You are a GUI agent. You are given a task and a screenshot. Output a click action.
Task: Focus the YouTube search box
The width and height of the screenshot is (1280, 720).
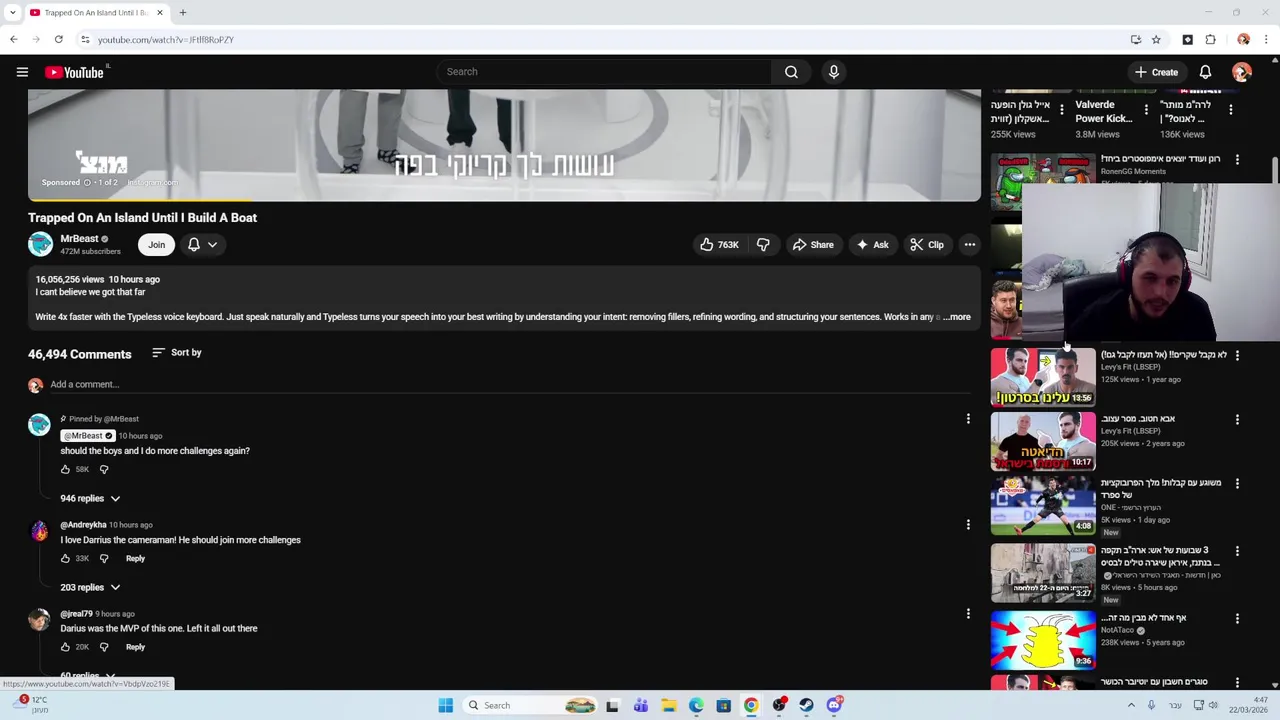(x=603, y=72)
